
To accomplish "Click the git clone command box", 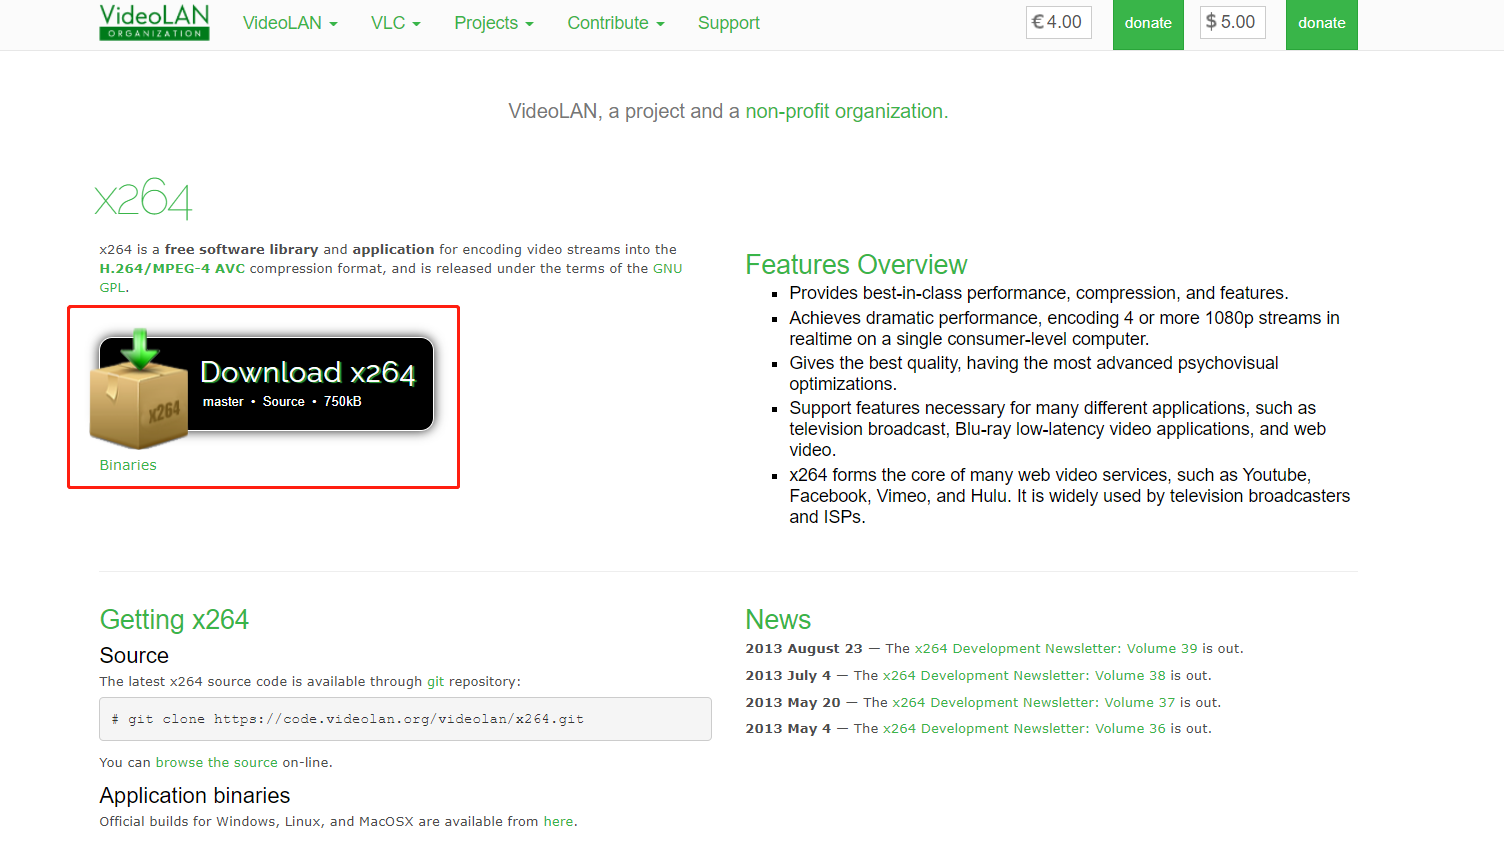I will [405, 719].
